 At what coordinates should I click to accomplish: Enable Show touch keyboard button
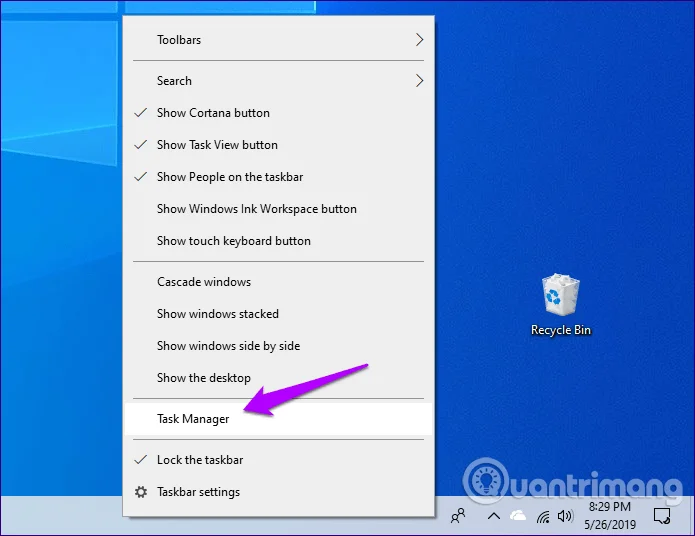(278, 241)
